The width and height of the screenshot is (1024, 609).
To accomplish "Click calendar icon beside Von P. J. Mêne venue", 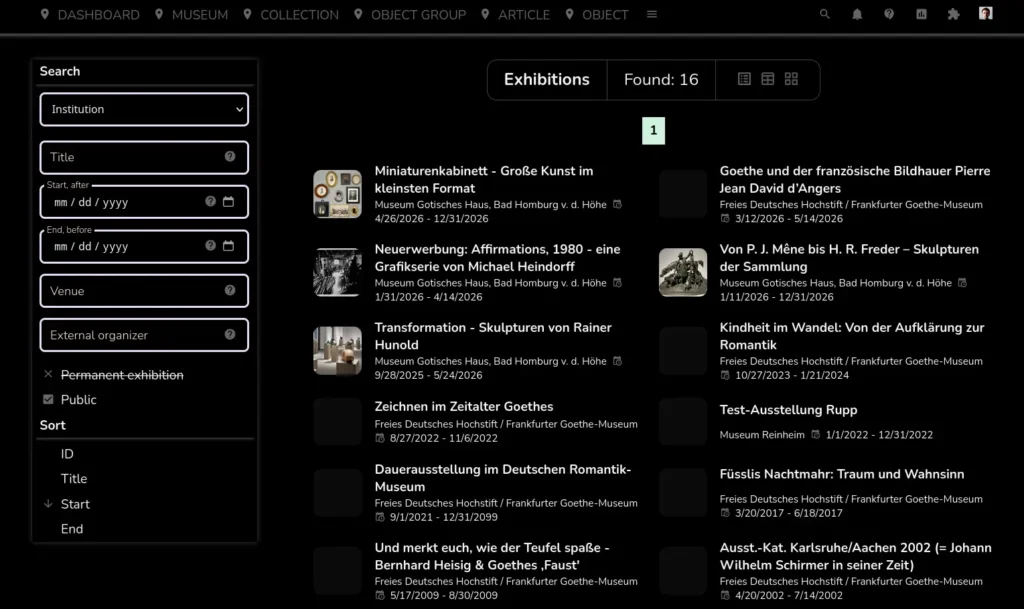I will tap(962, 283).
